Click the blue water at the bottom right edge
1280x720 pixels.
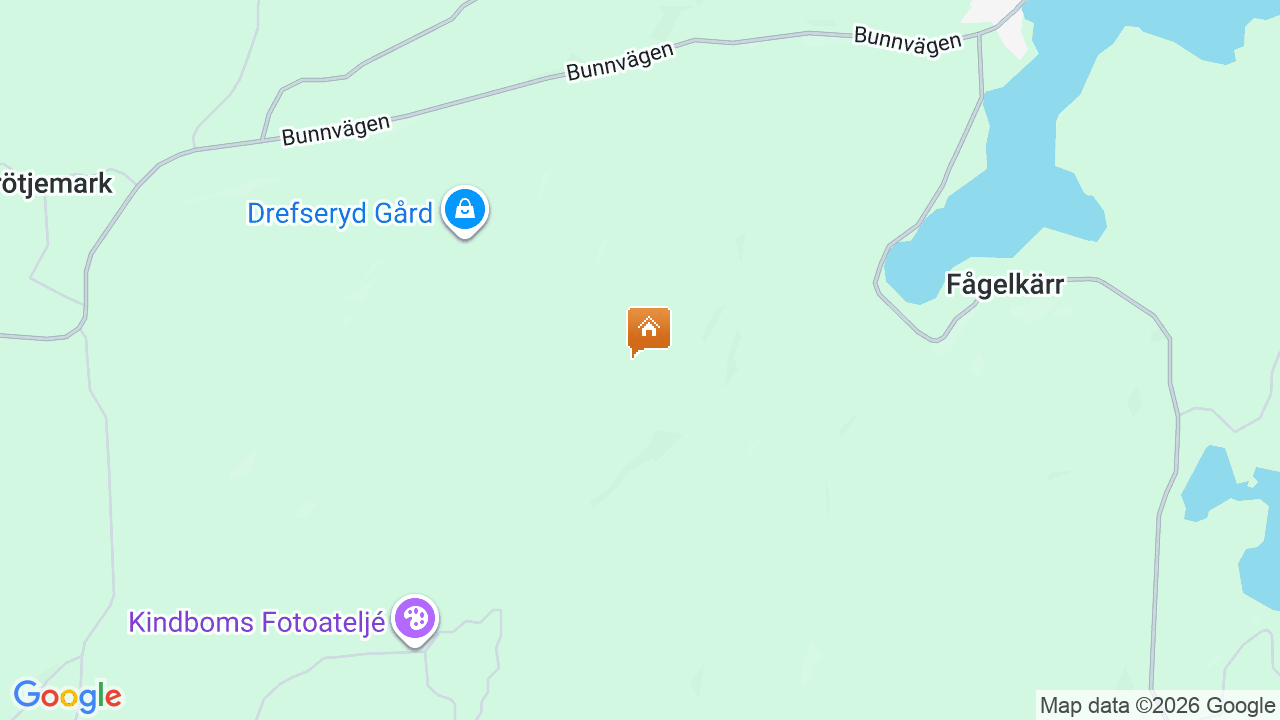(x=1262, y=575)
